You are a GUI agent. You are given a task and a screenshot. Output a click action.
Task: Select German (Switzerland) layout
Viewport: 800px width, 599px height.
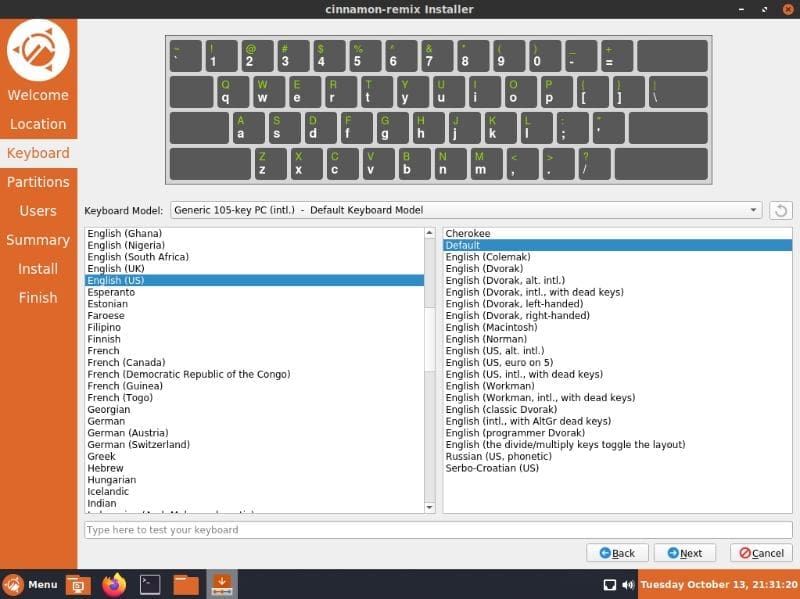click(254, 445)
